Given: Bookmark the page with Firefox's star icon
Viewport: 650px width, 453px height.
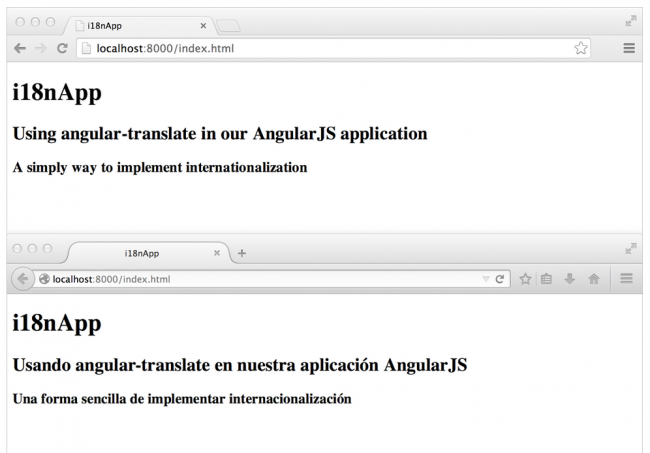Looking at the screenshot, I should click(x=527, y=279).
